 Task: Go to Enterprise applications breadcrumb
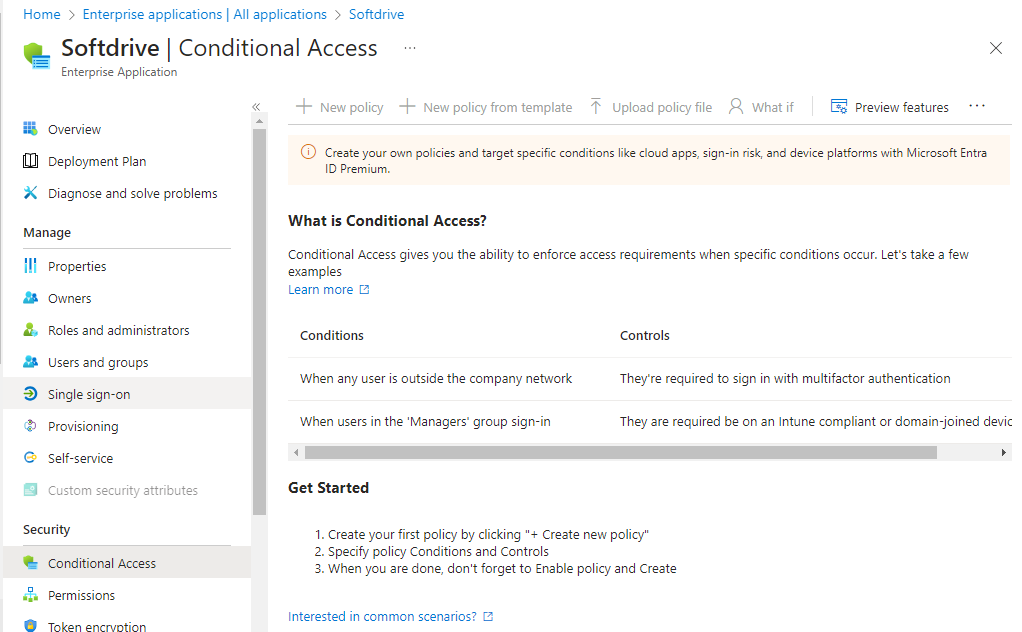click(x=205, y=14)
